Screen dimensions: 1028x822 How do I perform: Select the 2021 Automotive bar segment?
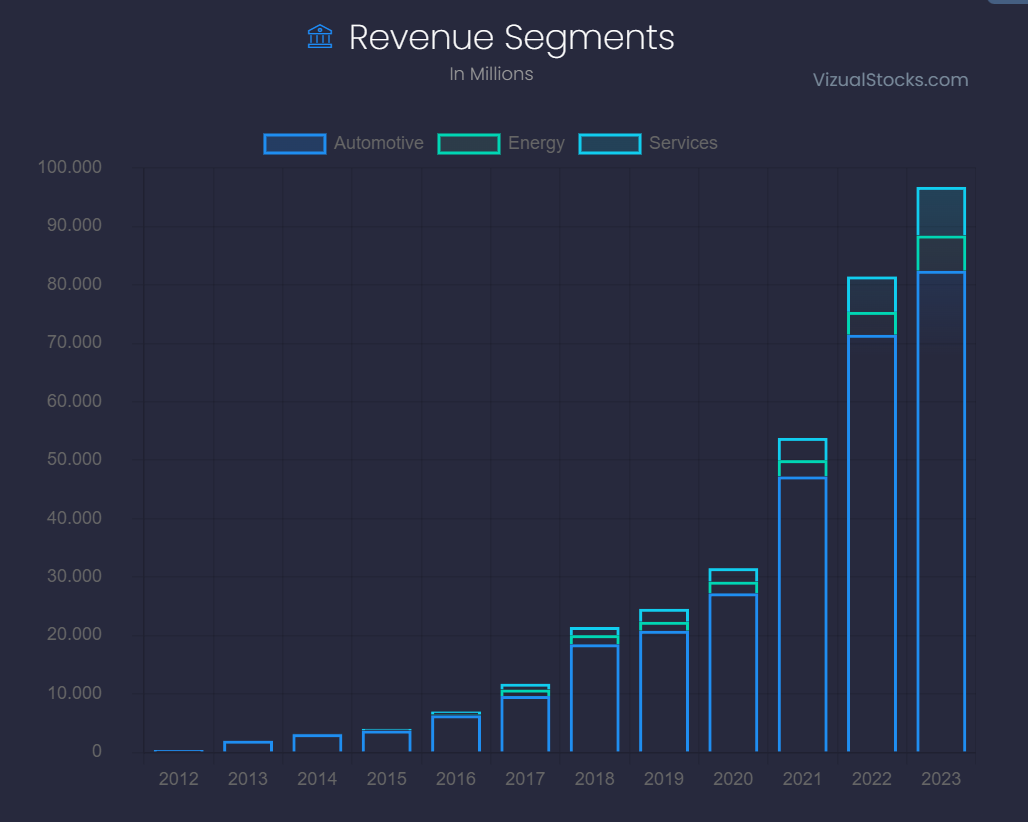pyautogui.click(x=802, y=614)
